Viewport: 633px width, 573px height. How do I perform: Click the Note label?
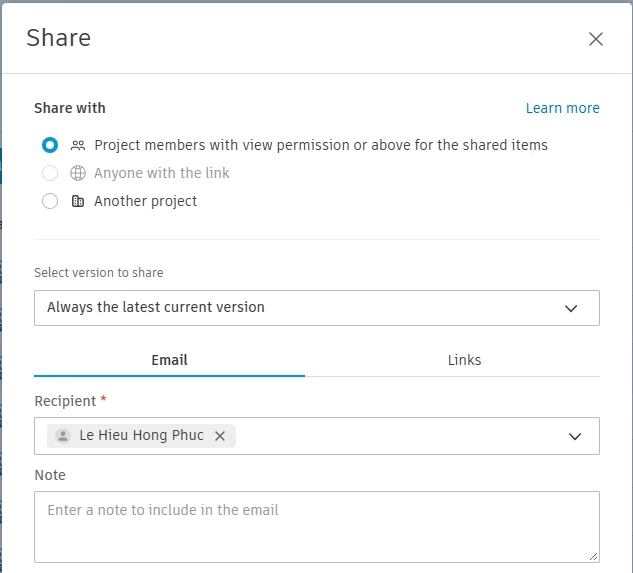(x=50, y=475)
